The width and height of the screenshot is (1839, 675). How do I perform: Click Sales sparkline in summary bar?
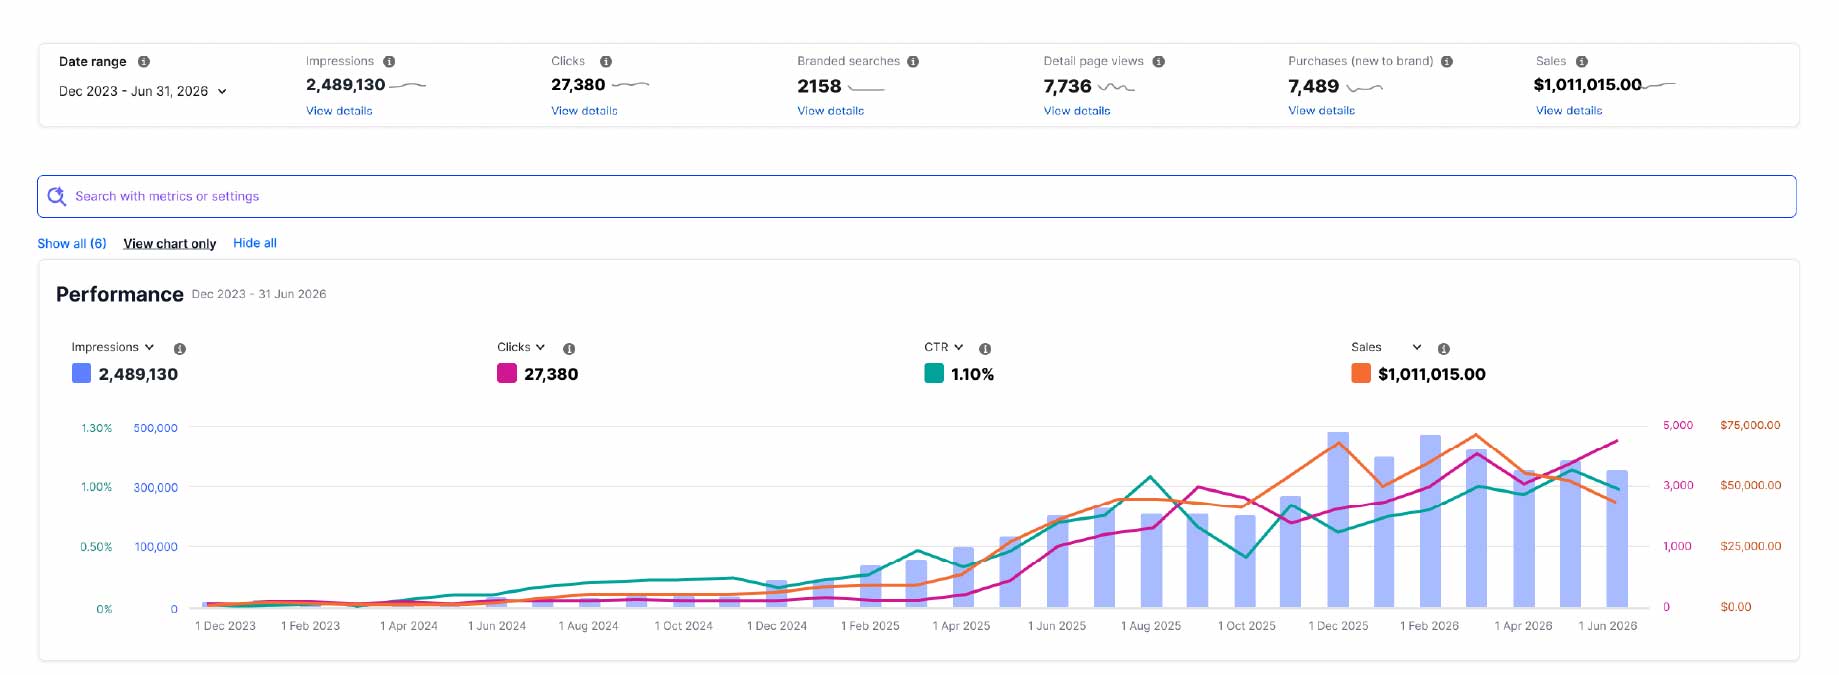(1659, 85)
